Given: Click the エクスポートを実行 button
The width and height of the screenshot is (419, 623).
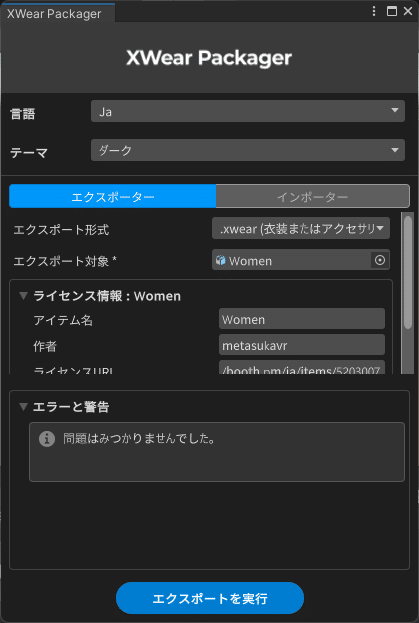Looking at the screenshot, I should (x=210, y=598).
